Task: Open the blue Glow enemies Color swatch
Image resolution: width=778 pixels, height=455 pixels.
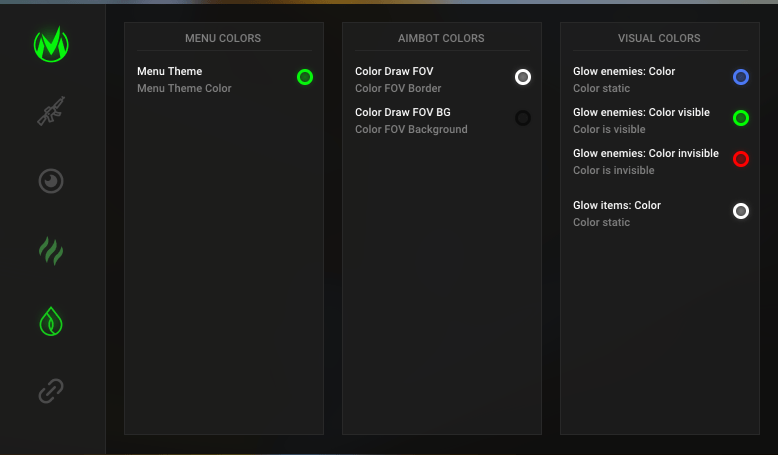Action: (x=741, y=77)
